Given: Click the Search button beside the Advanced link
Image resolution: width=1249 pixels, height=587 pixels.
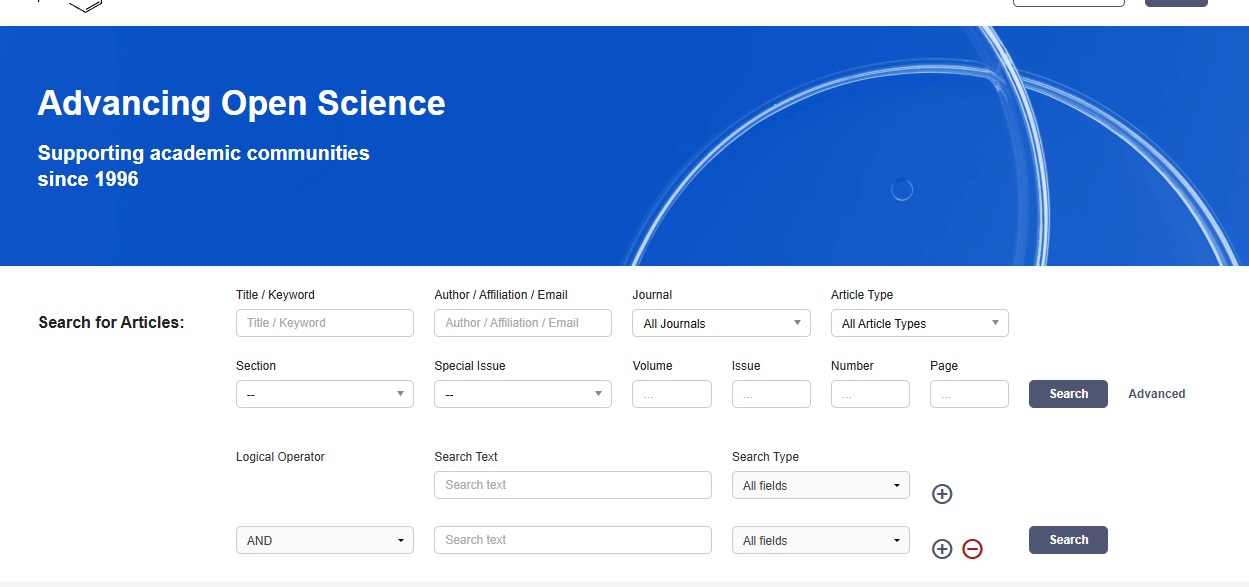Looking at the screenshot, I should click(x=1068, y=394).
